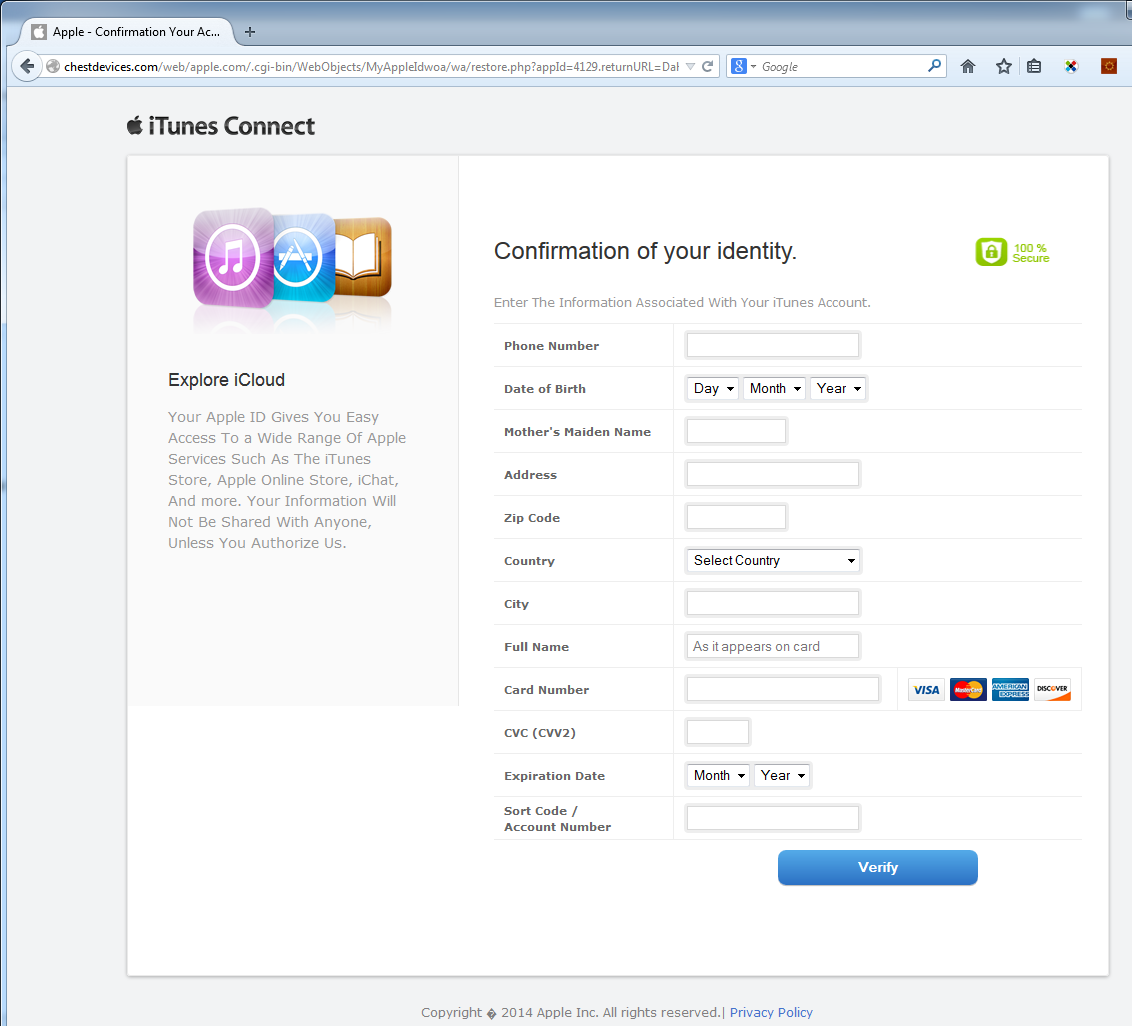The height and width of the screenshot is (1026, 1132).
Task: Click the Visa card logo
Action: coord(926,690)
